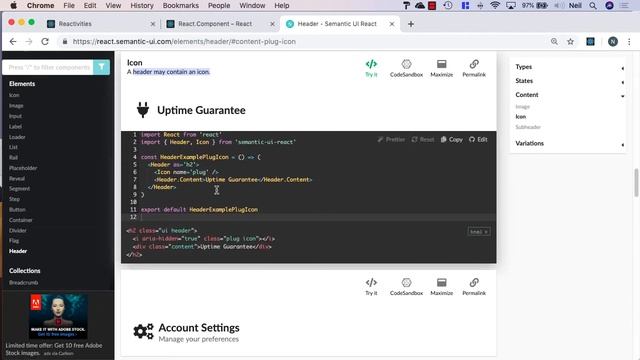
Task: Maximize the Account Settings example
Action: tap(442, 287)
